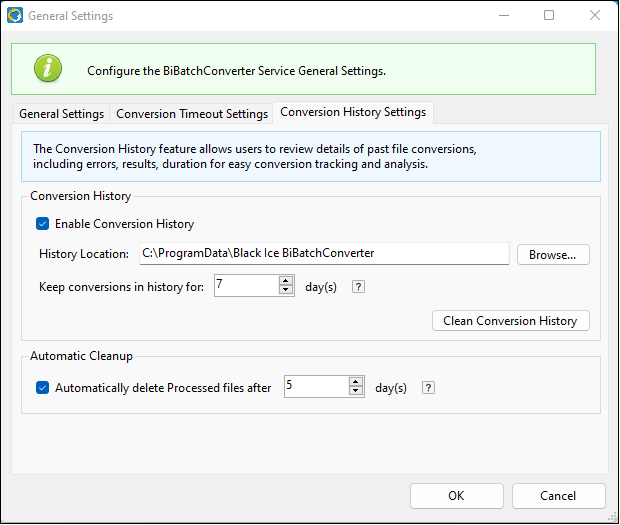Discard changes with Cancel button
620x525 pixels.
pyautogui.click(x=558, y=496)
